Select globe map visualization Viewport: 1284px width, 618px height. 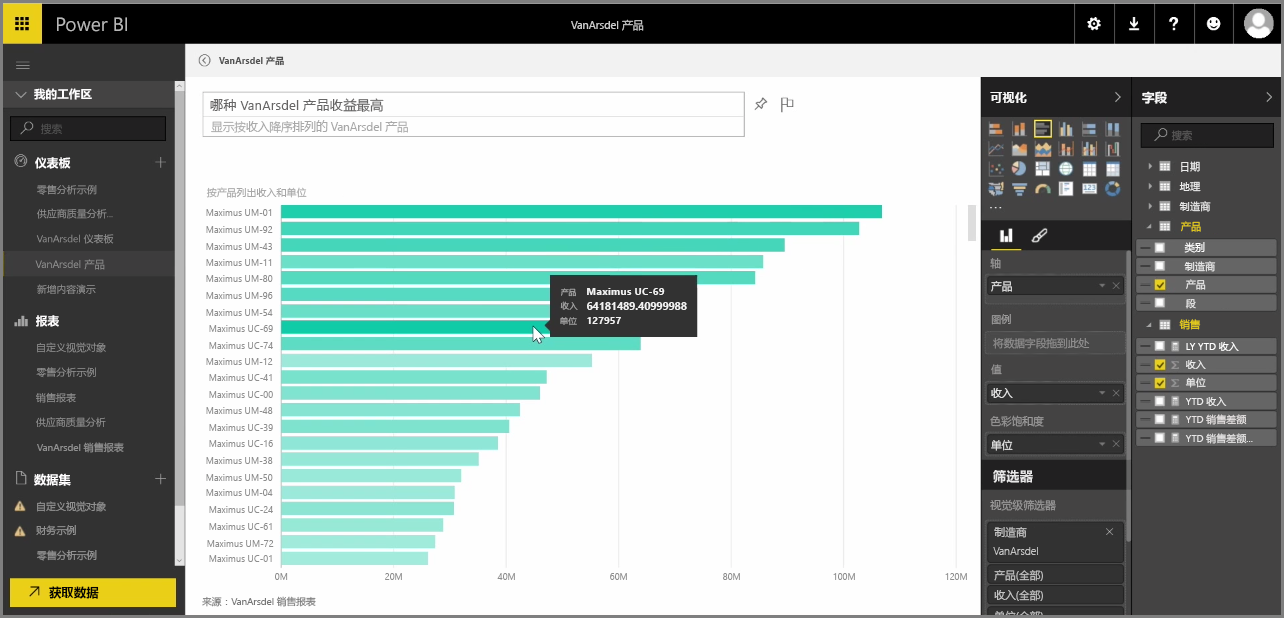pyautogui.click(x=1066, y=169)
